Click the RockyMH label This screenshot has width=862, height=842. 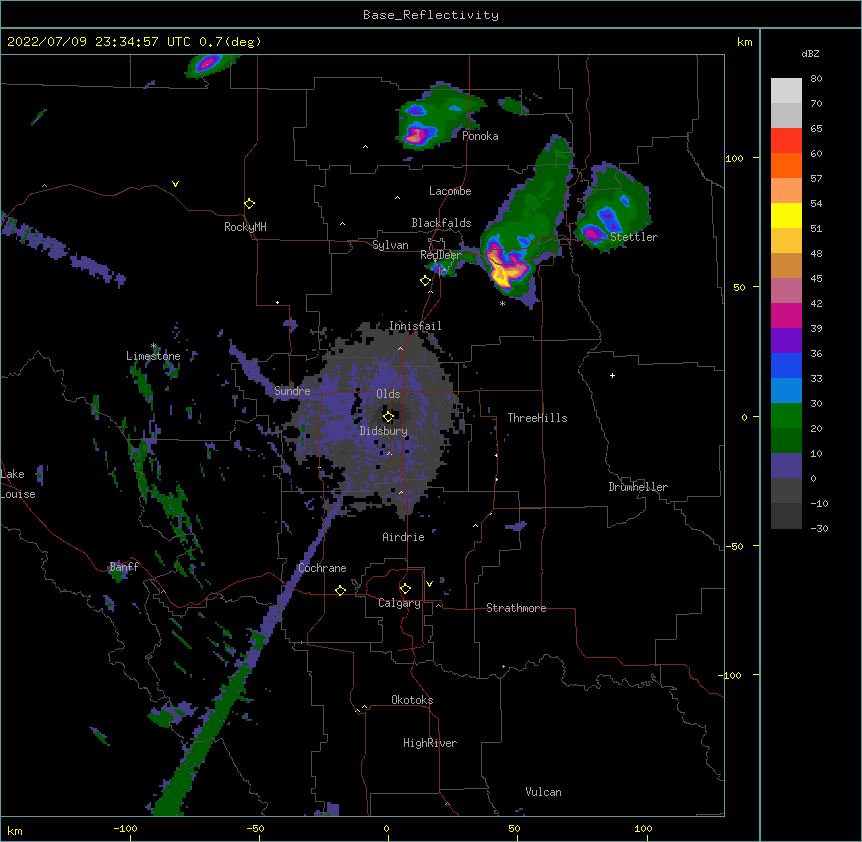tap(245, 227)
